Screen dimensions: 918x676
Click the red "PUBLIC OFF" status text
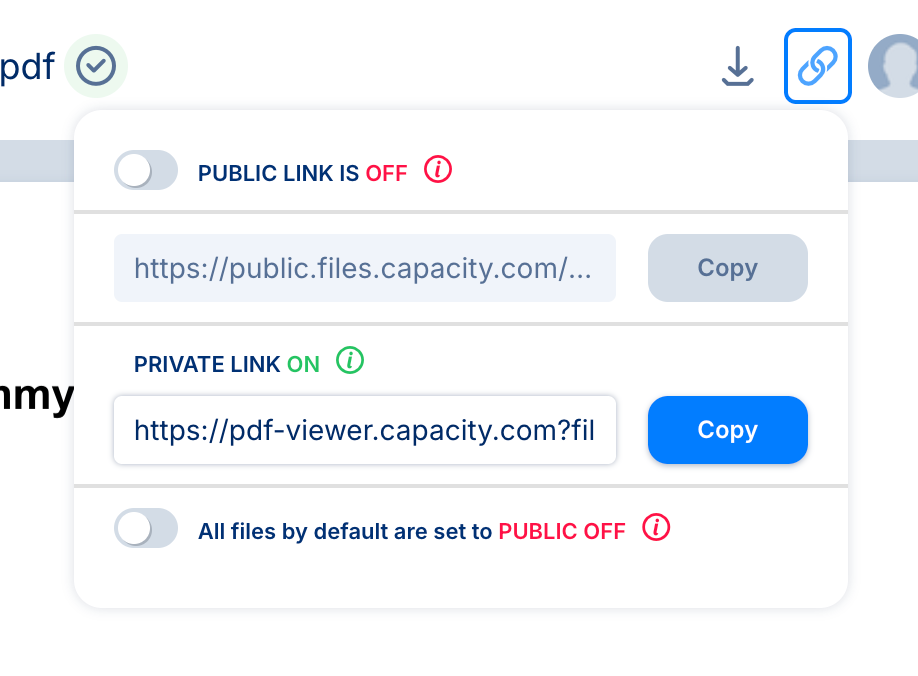[x=562, y=532]
